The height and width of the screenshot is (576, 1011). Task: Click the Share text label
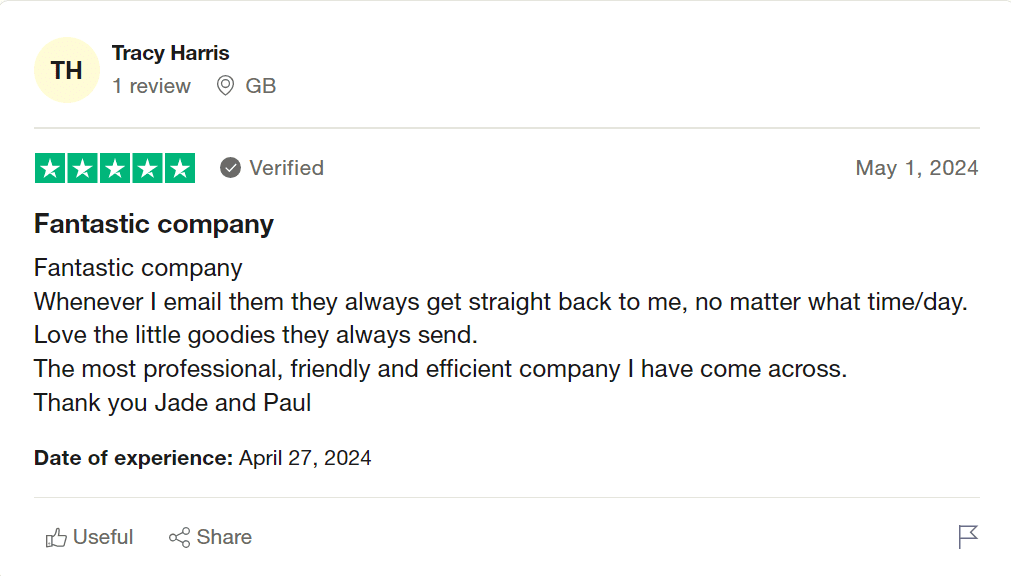coord(224,537)
